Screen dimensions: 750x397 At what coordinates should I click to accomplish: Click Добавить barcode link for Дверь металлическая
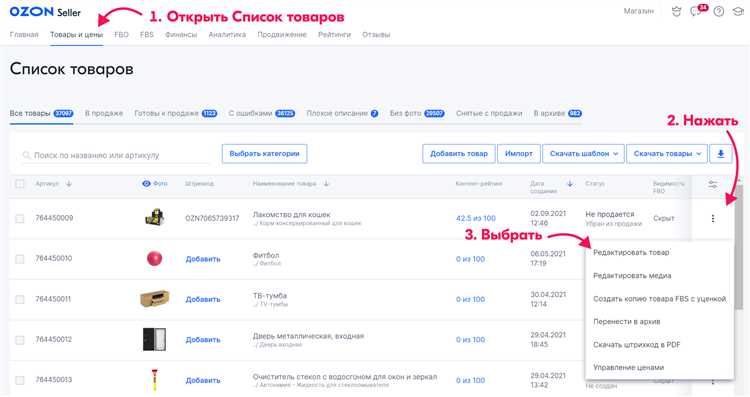coord(203,339)
